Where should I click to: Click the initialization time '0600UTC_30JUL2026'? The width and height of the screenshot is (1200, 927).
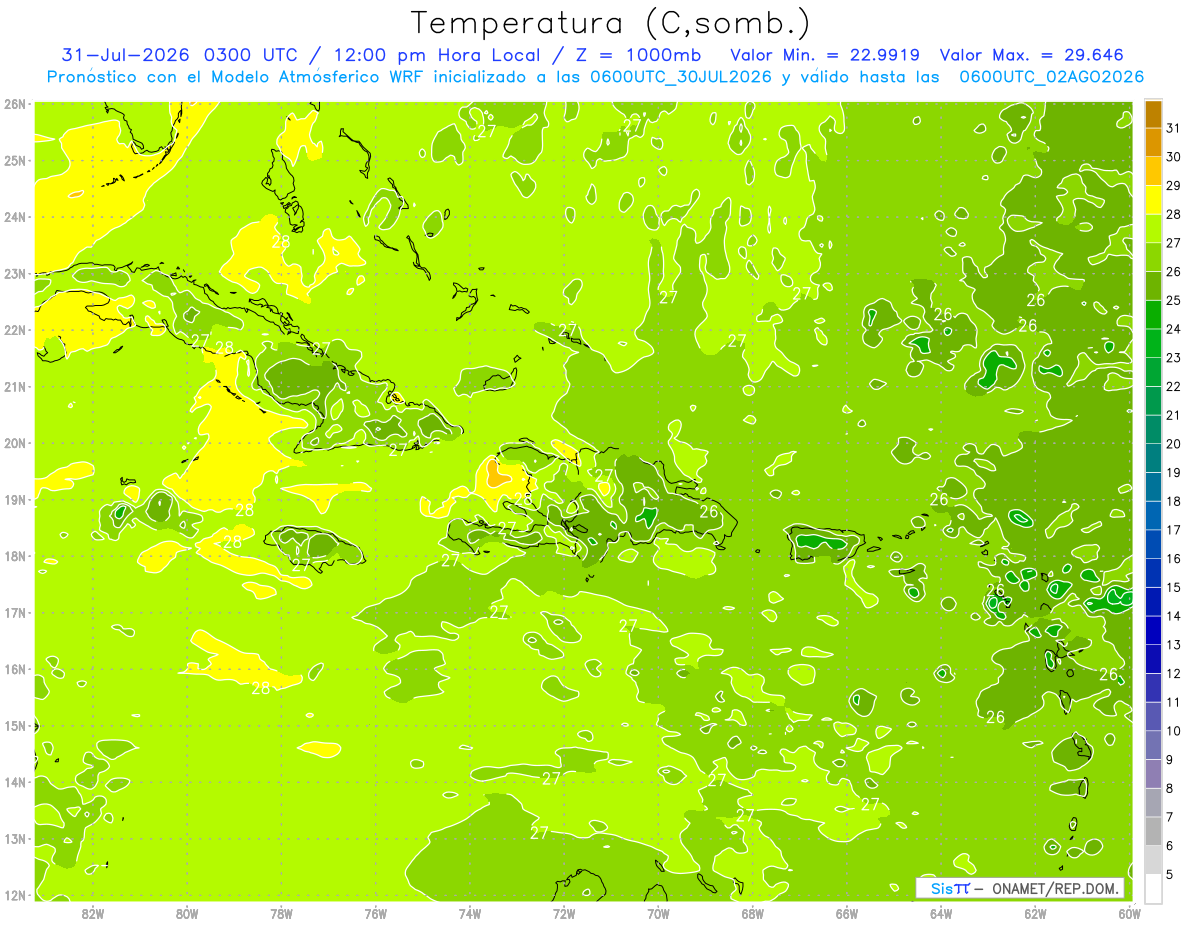click(681, 77)
